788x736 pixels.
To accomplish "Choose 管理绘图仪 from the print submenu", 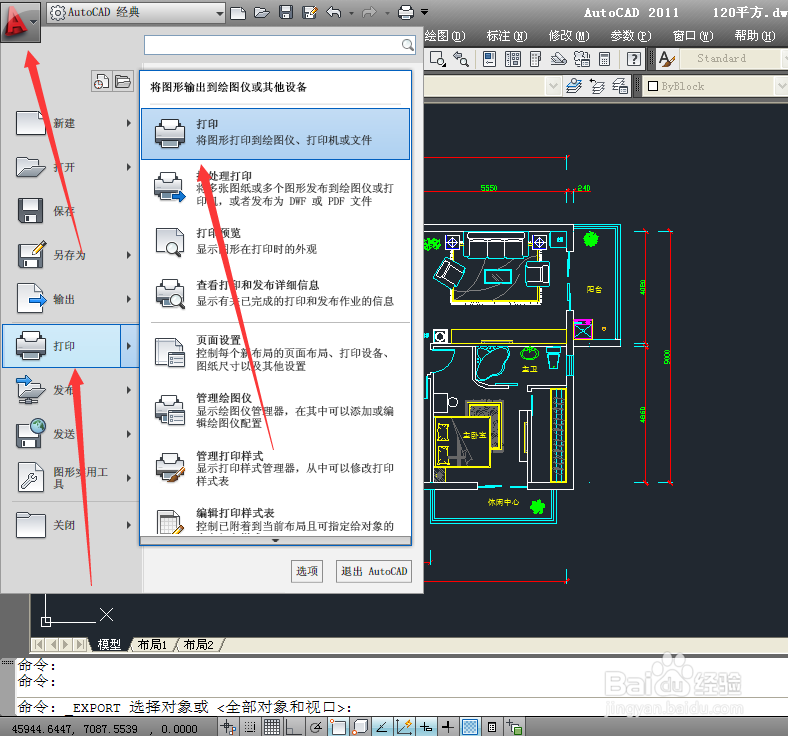I will pyautogui.click(x=275, y=410).
